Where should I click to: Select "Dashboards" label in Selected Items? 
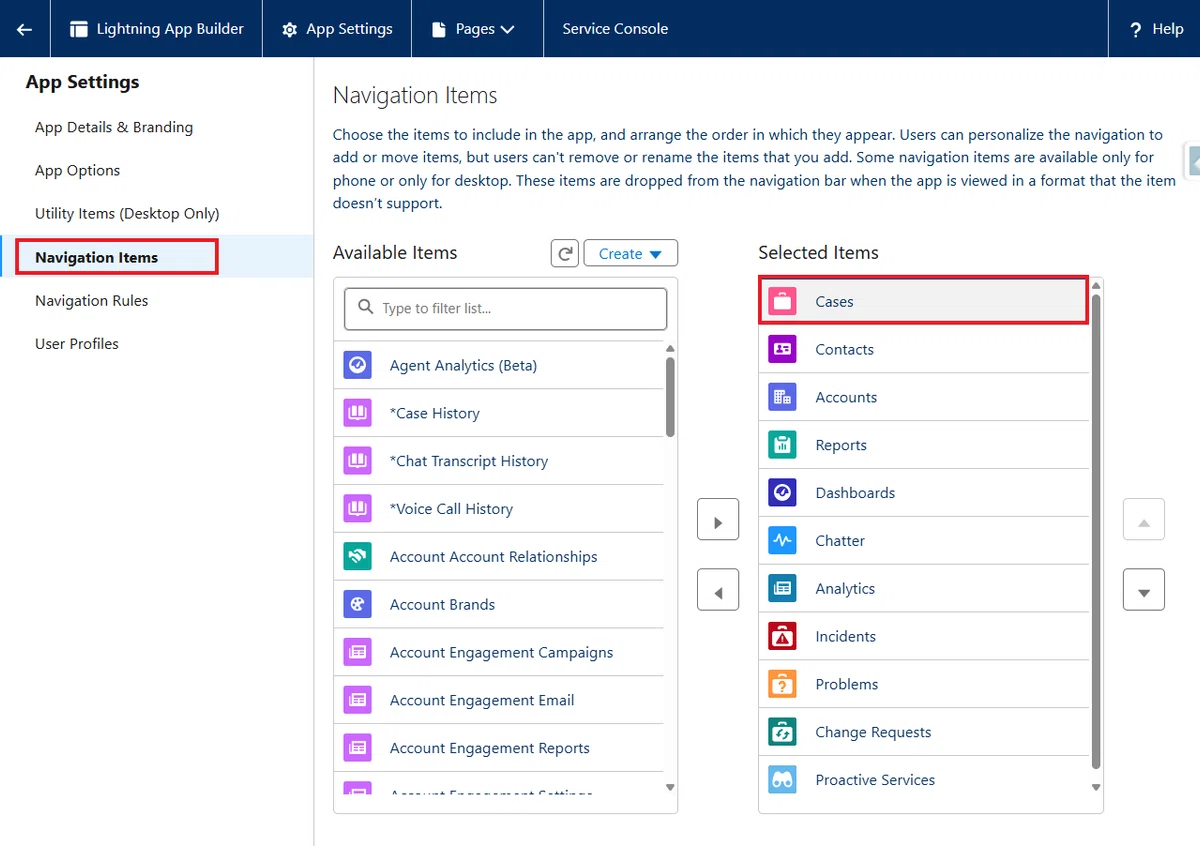click(855, 493)
